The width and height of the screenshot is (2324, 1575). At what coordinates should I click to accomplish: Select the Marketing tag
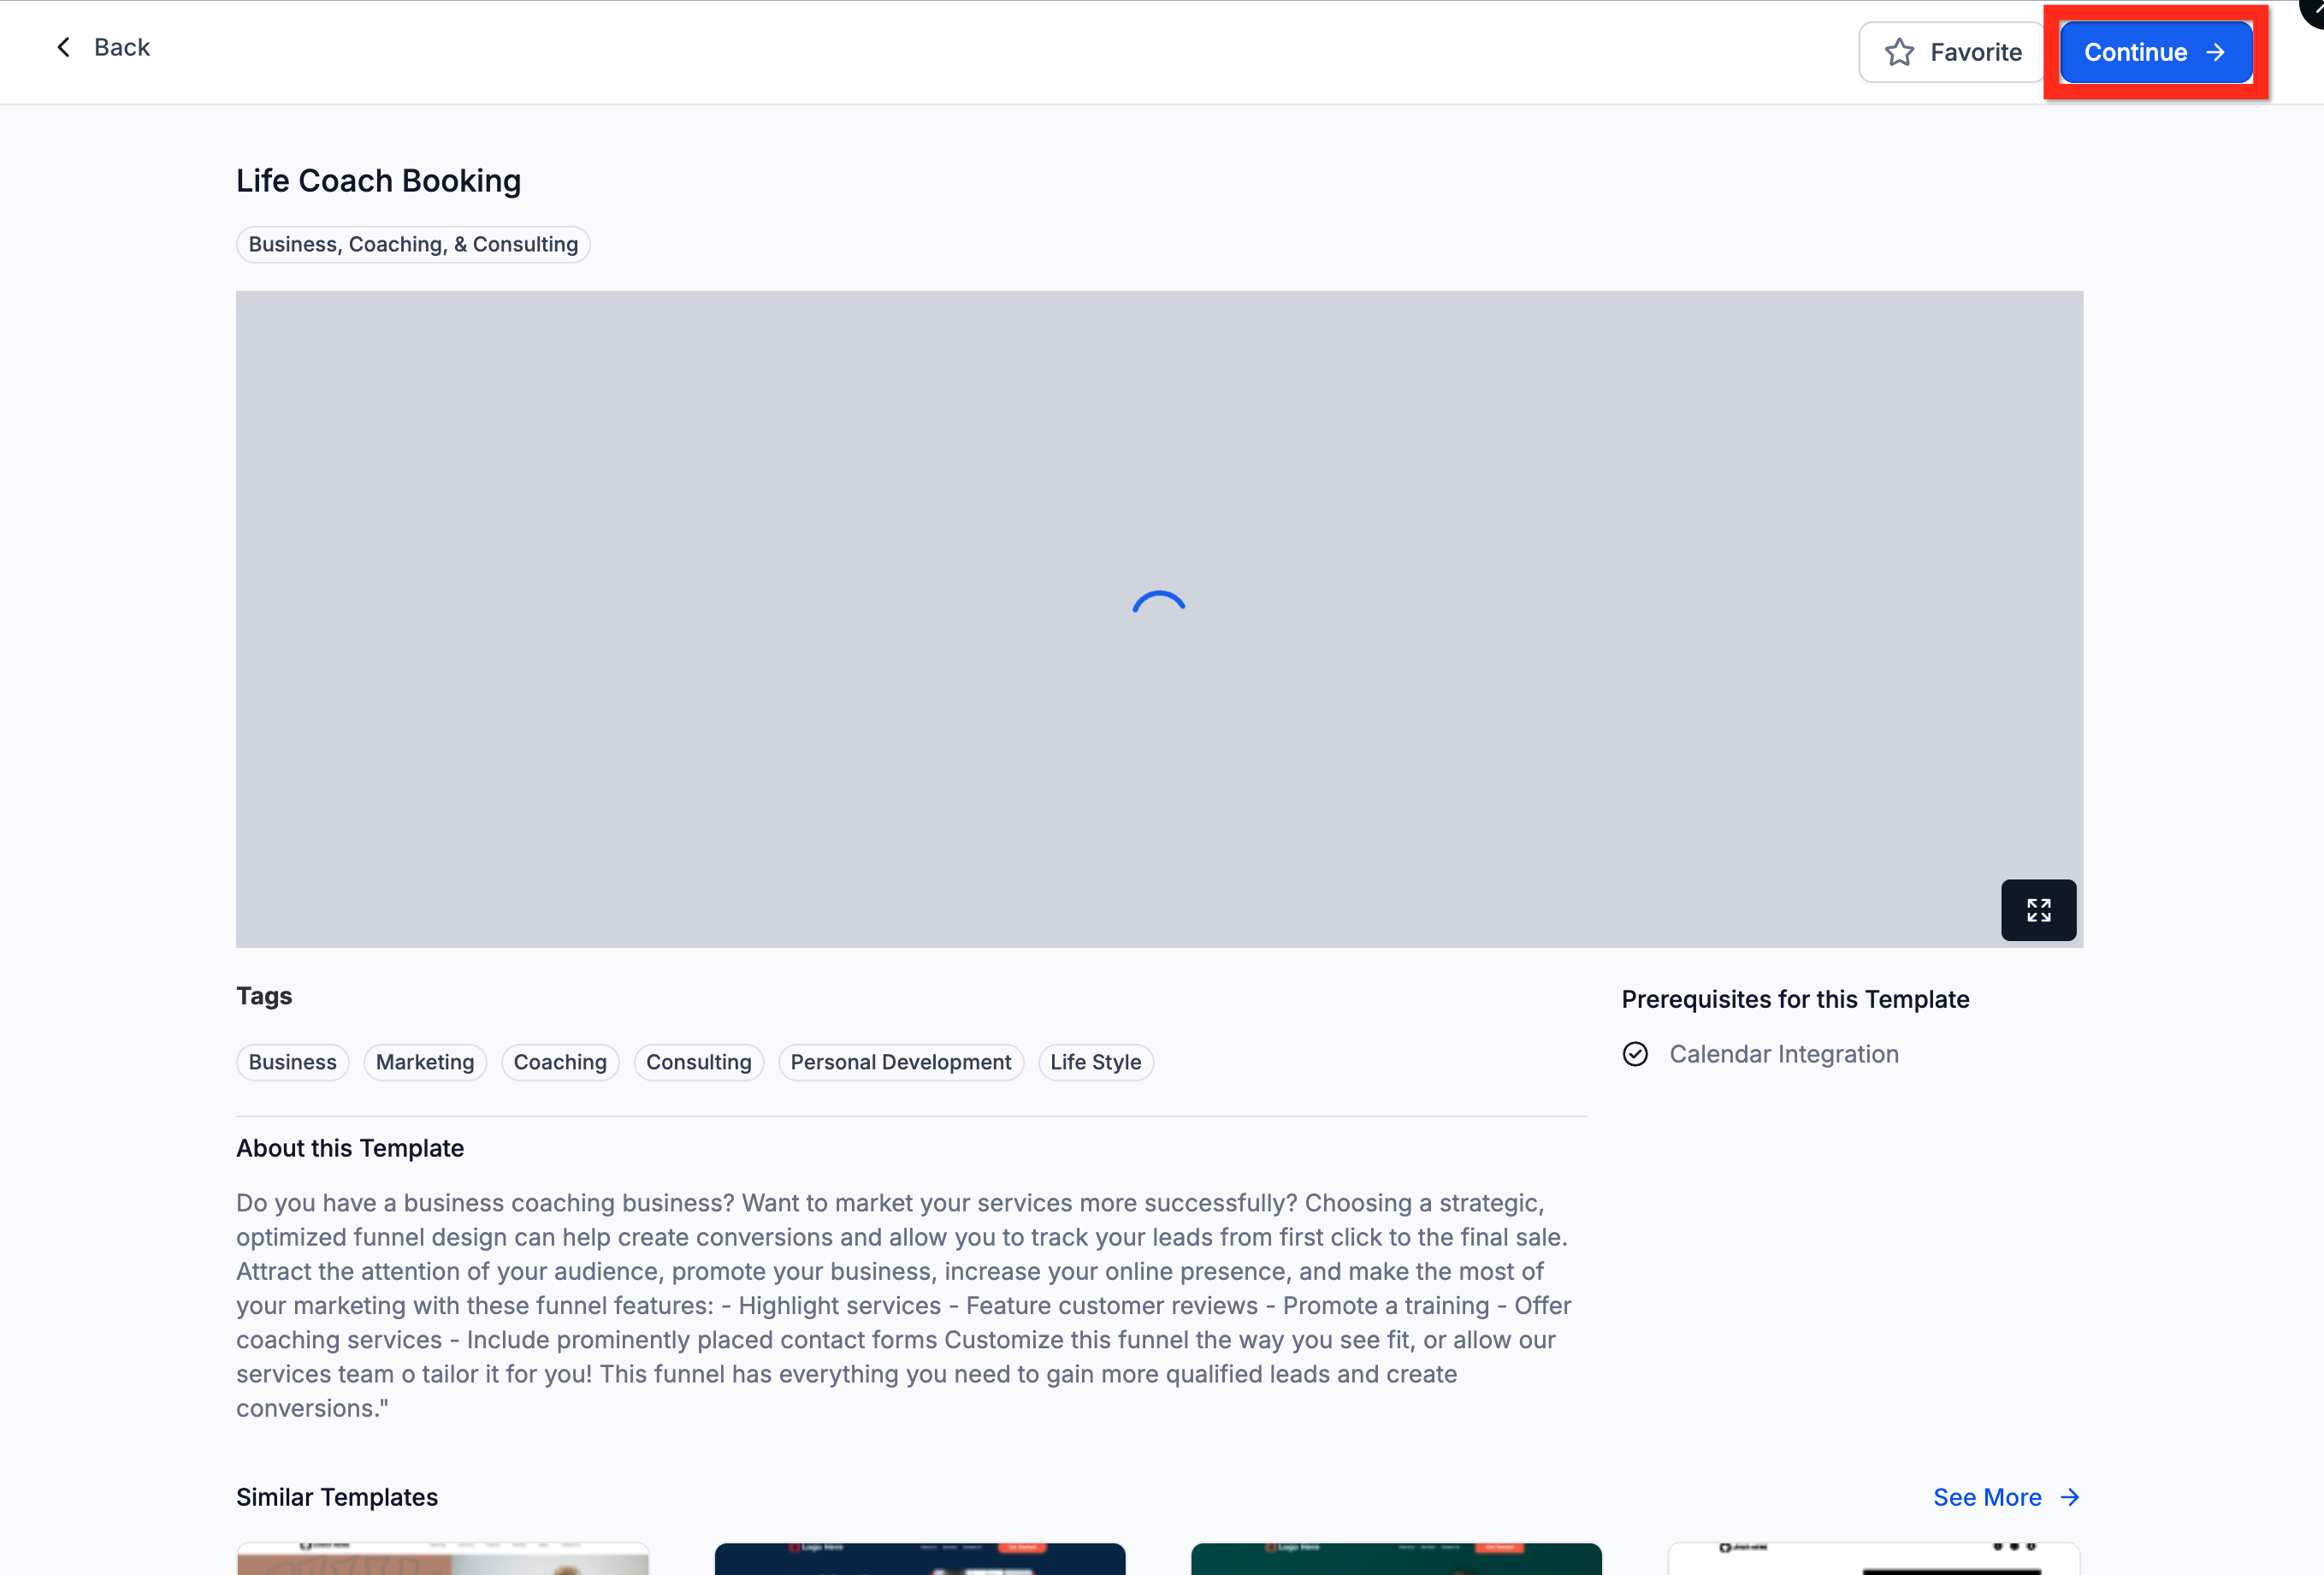click(425, 1062)
